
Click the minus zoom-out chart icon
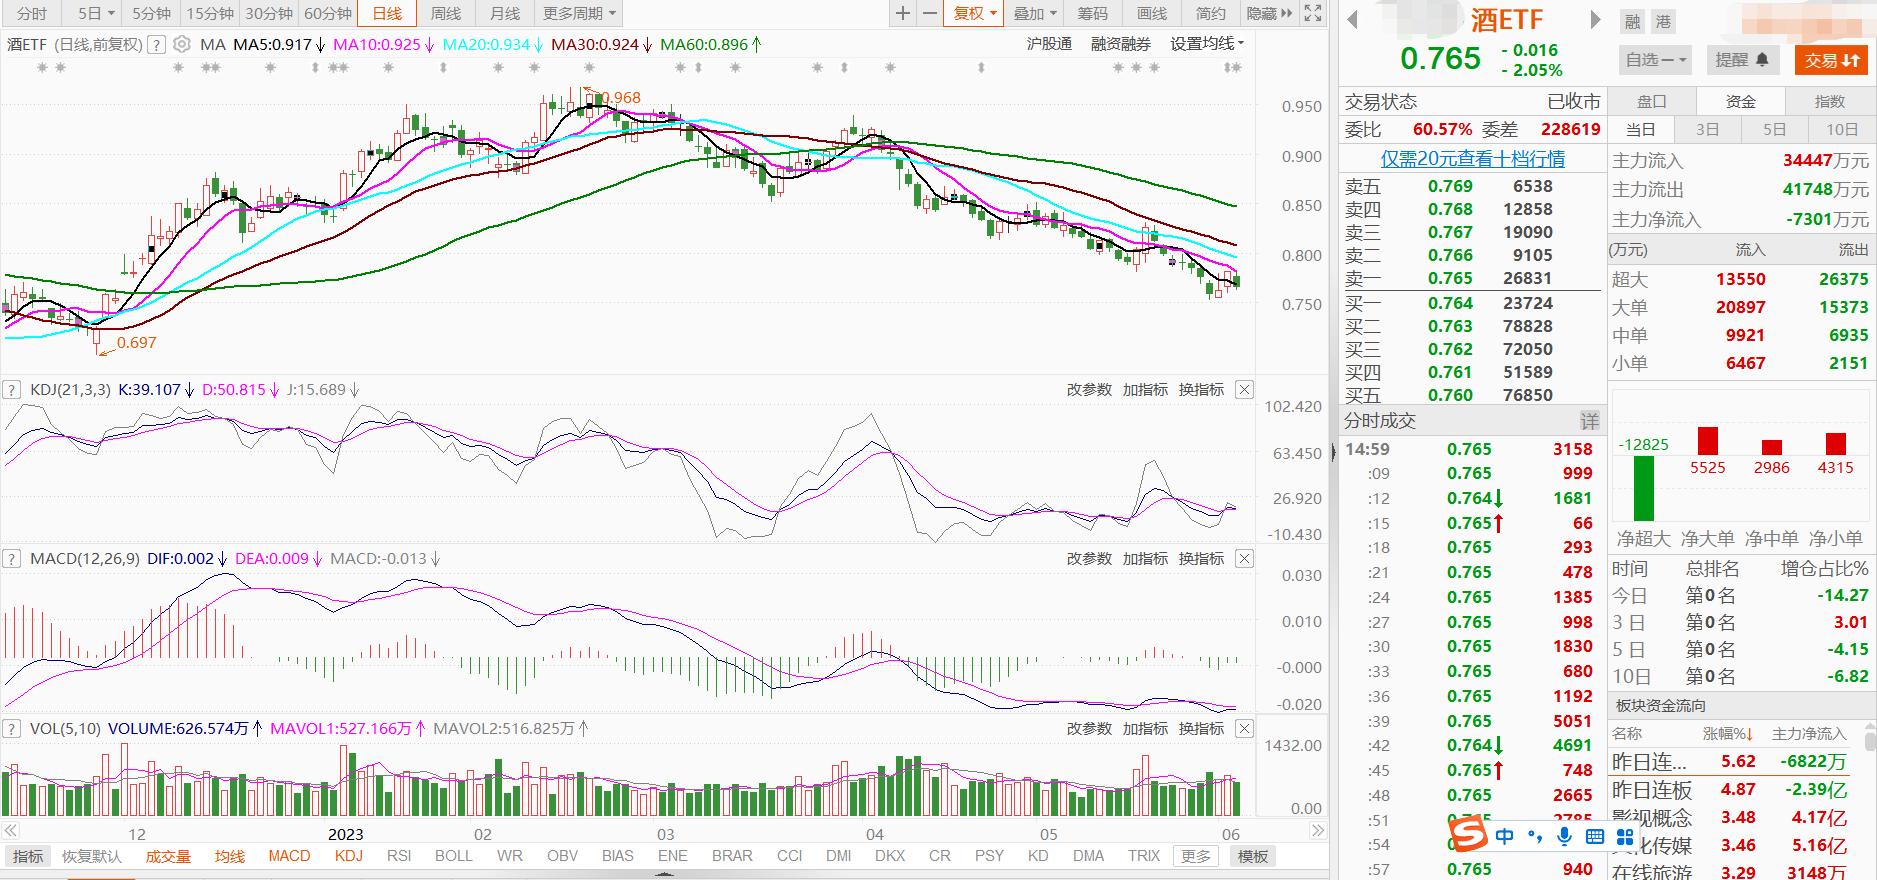[930, 13]
